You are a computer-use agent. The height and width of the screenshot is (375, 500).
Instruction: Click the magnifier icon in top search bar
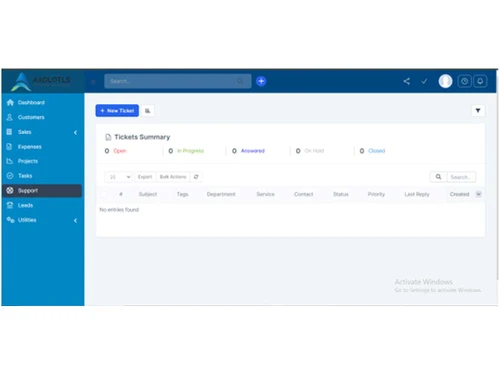(240, 81)
